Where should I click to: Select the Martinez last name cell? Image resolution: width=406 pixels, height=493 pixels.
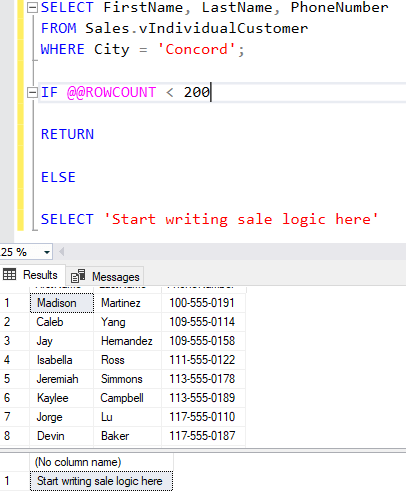click(x=128, y=303)
